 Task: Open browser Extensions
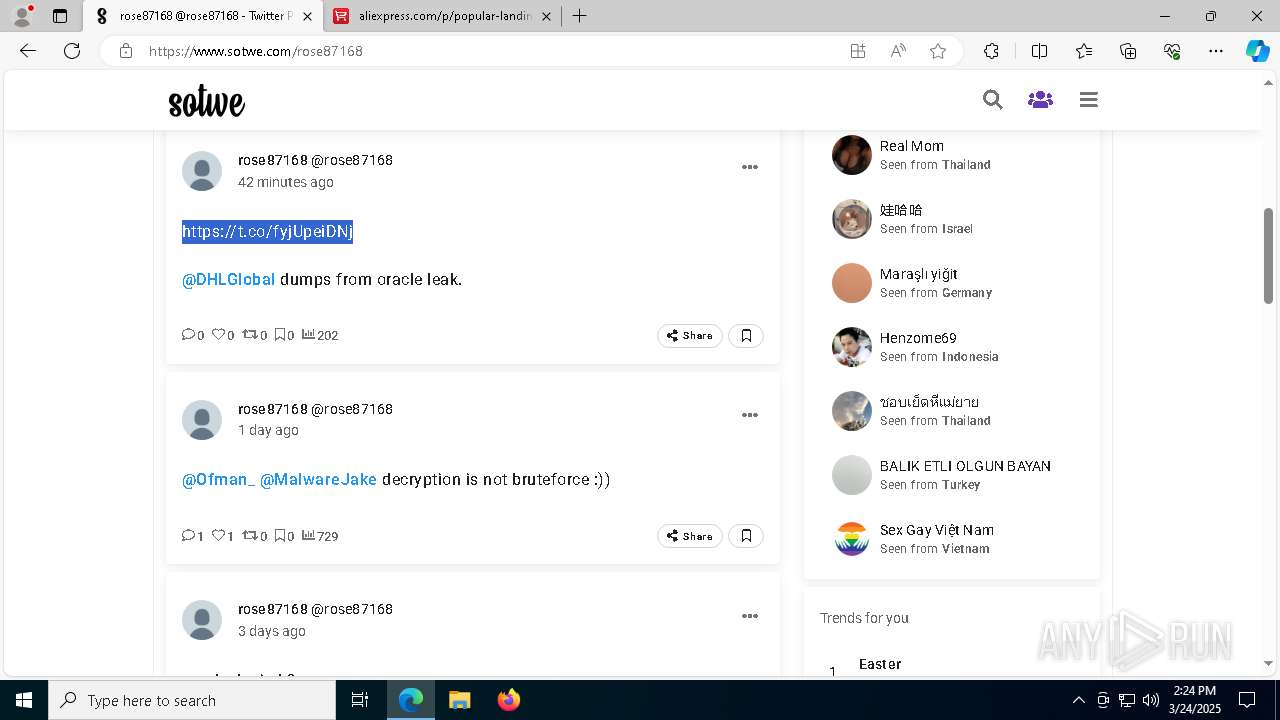click(991, 51)
